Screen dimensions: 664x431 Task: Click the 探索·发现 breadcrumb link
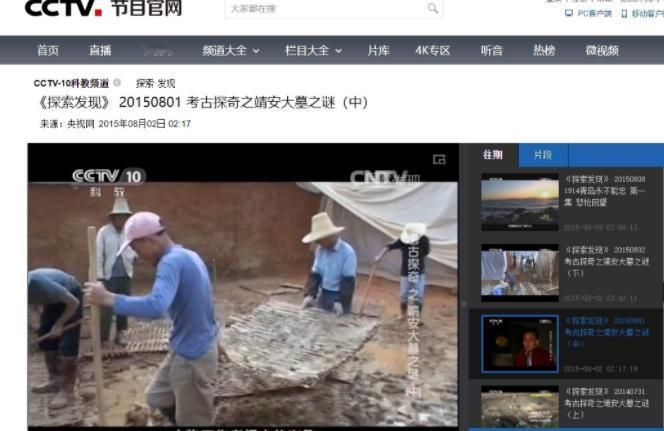click(155, 83)
